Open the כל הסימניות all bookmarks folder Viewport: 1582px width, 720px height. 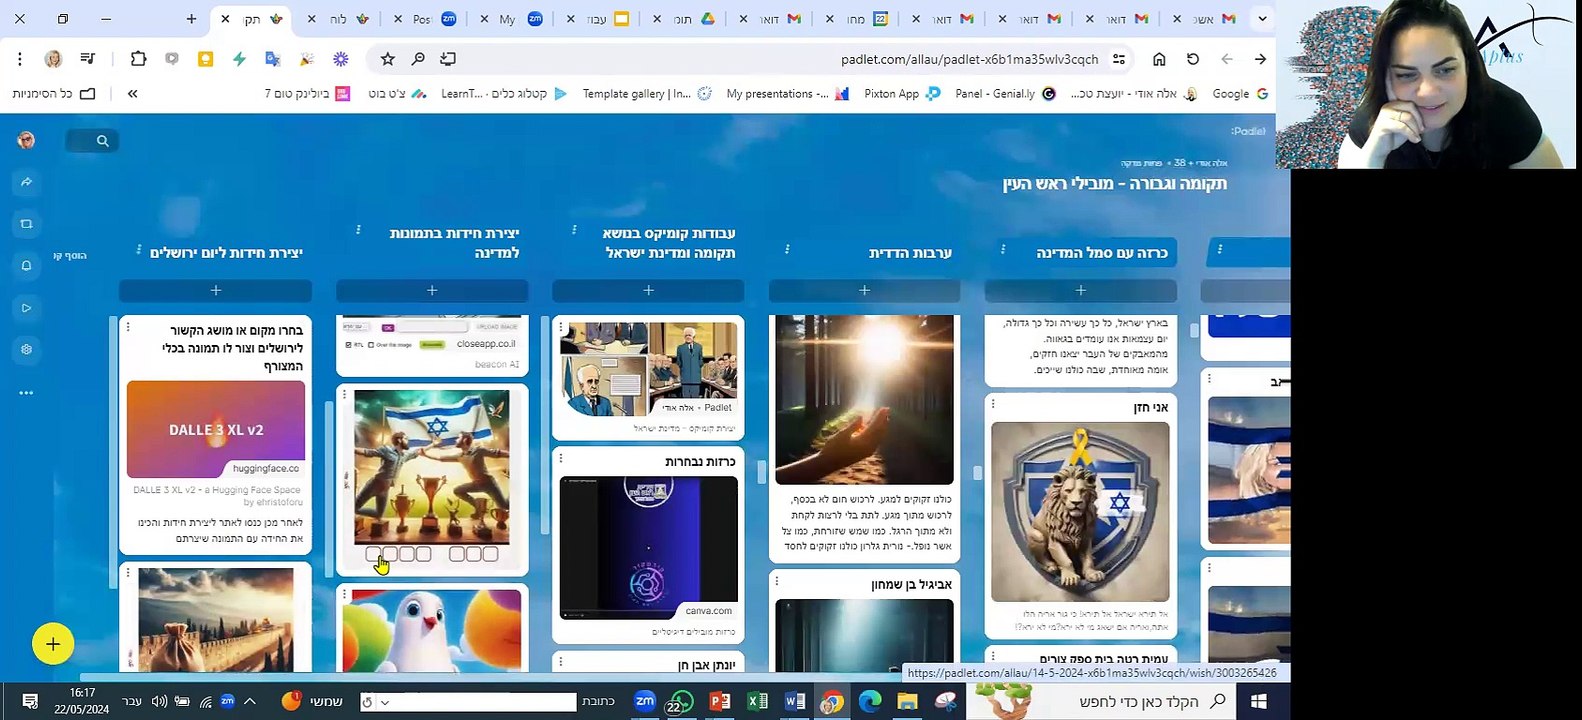click(x=54, y=93)
